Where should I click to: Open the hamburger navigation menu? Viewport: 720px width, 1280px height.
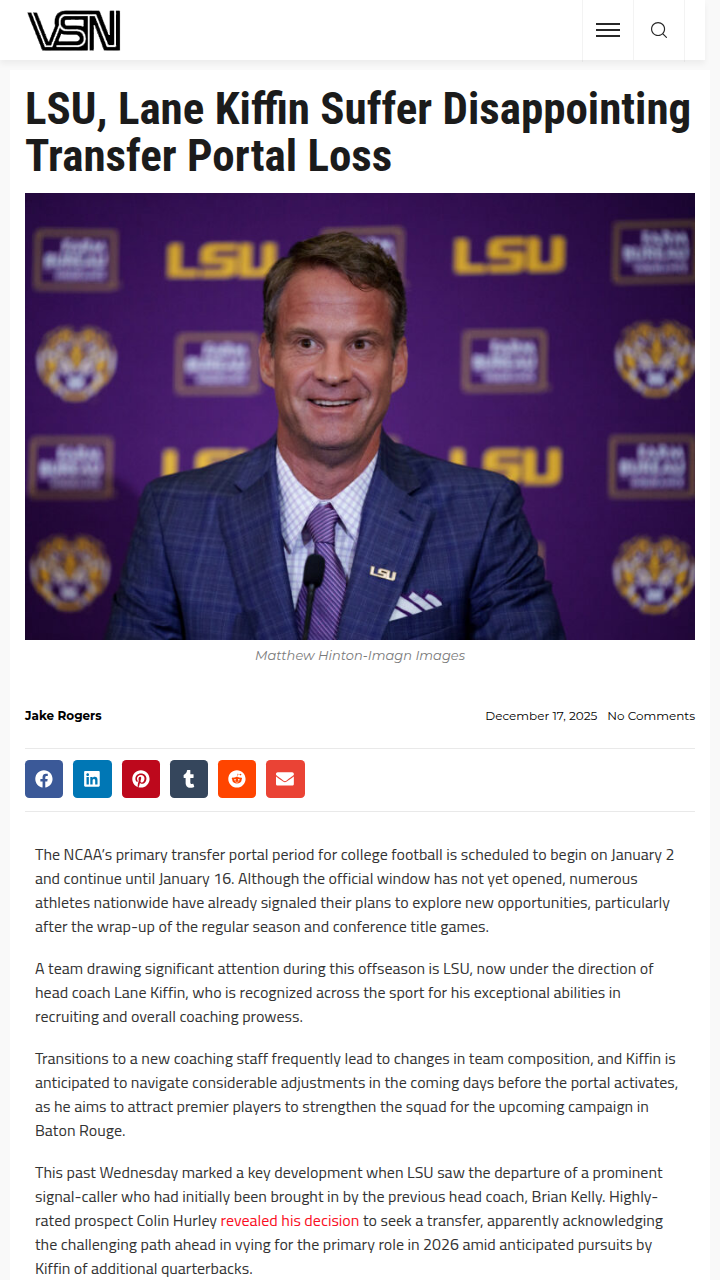[608, 30]
